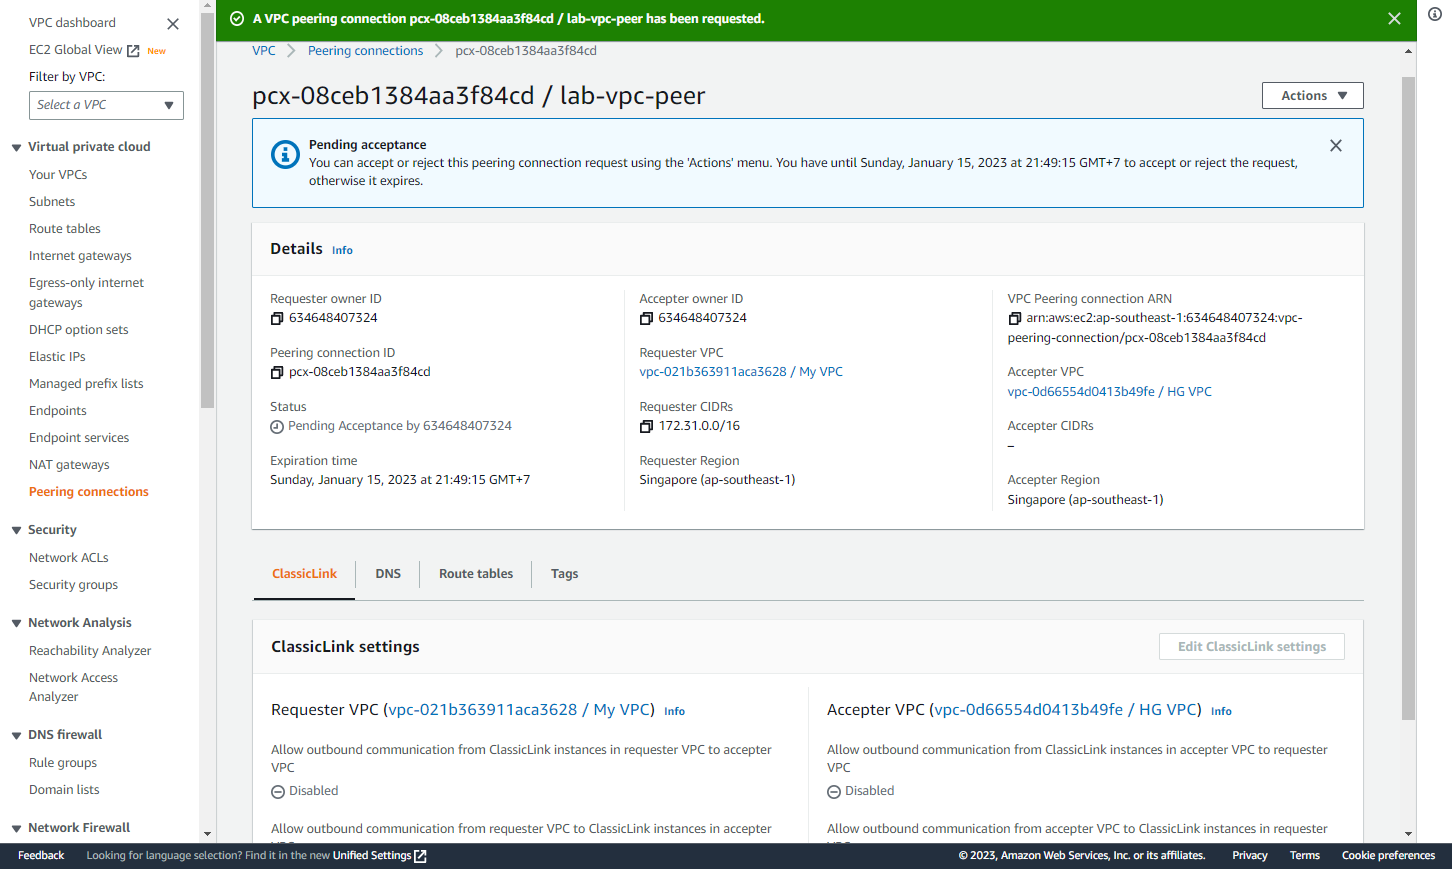Click Peering connections breadcrumb link
The width and height of the screenshot is (1452, 869).
coord(365,51)
